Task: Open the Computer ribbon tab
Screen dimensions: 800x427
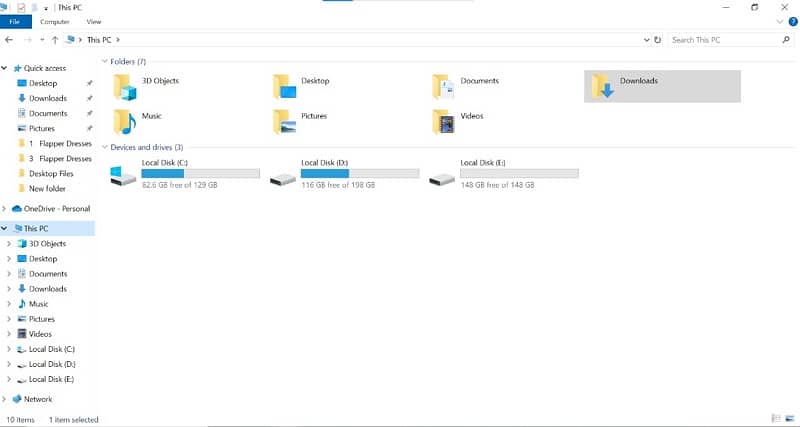Action: pyautogui.click(x=55, y=21)
